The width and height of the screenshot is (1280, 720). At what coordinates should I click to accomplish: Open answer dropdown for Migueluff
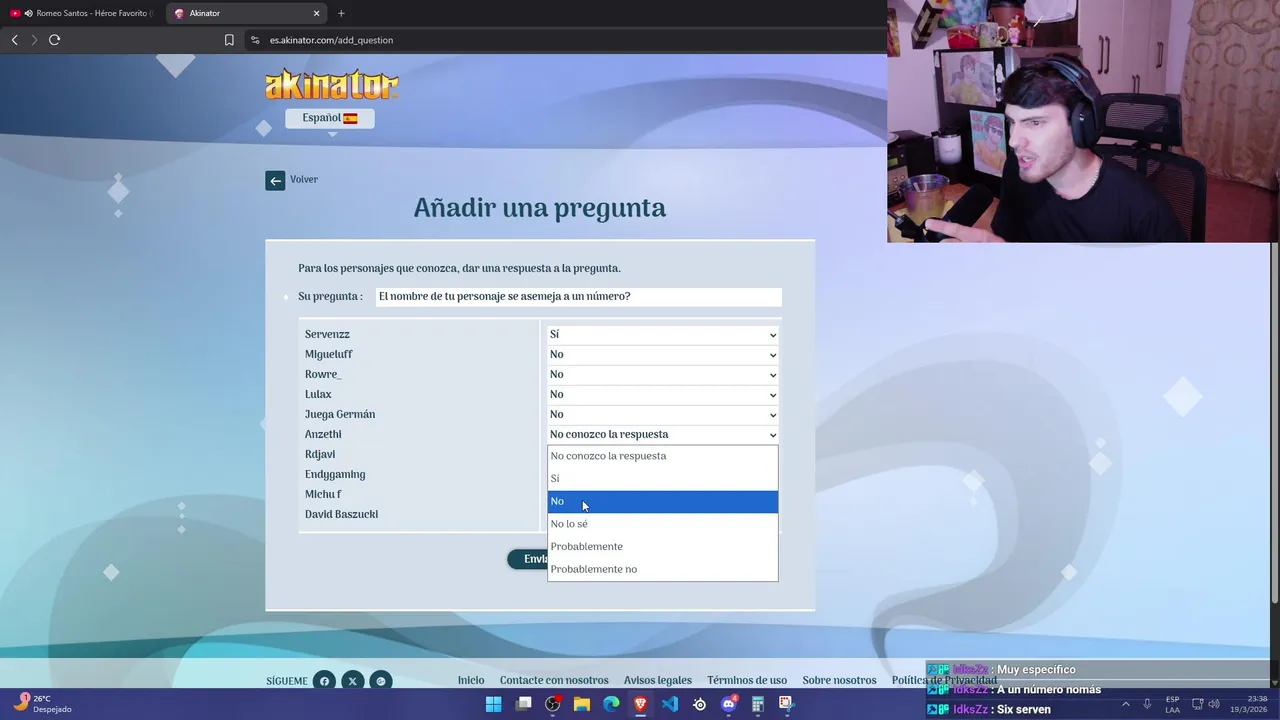[662, 355]
